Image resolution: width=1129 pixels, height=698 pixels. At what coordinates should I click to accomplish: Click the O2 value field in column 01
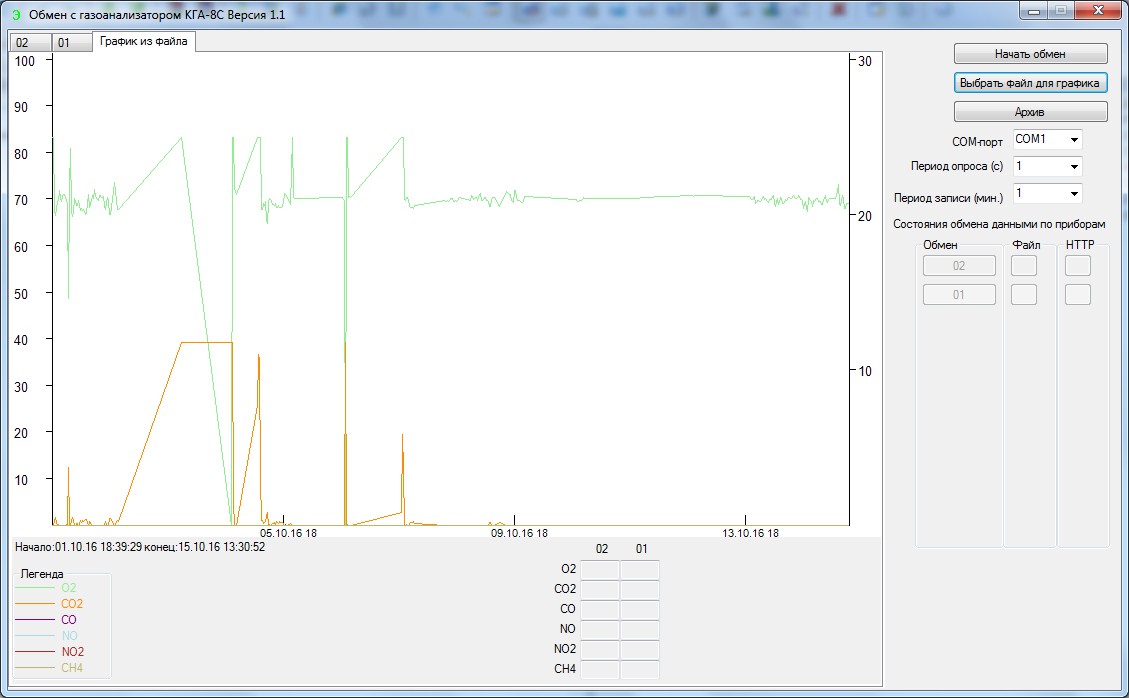(x=640, y=570)
